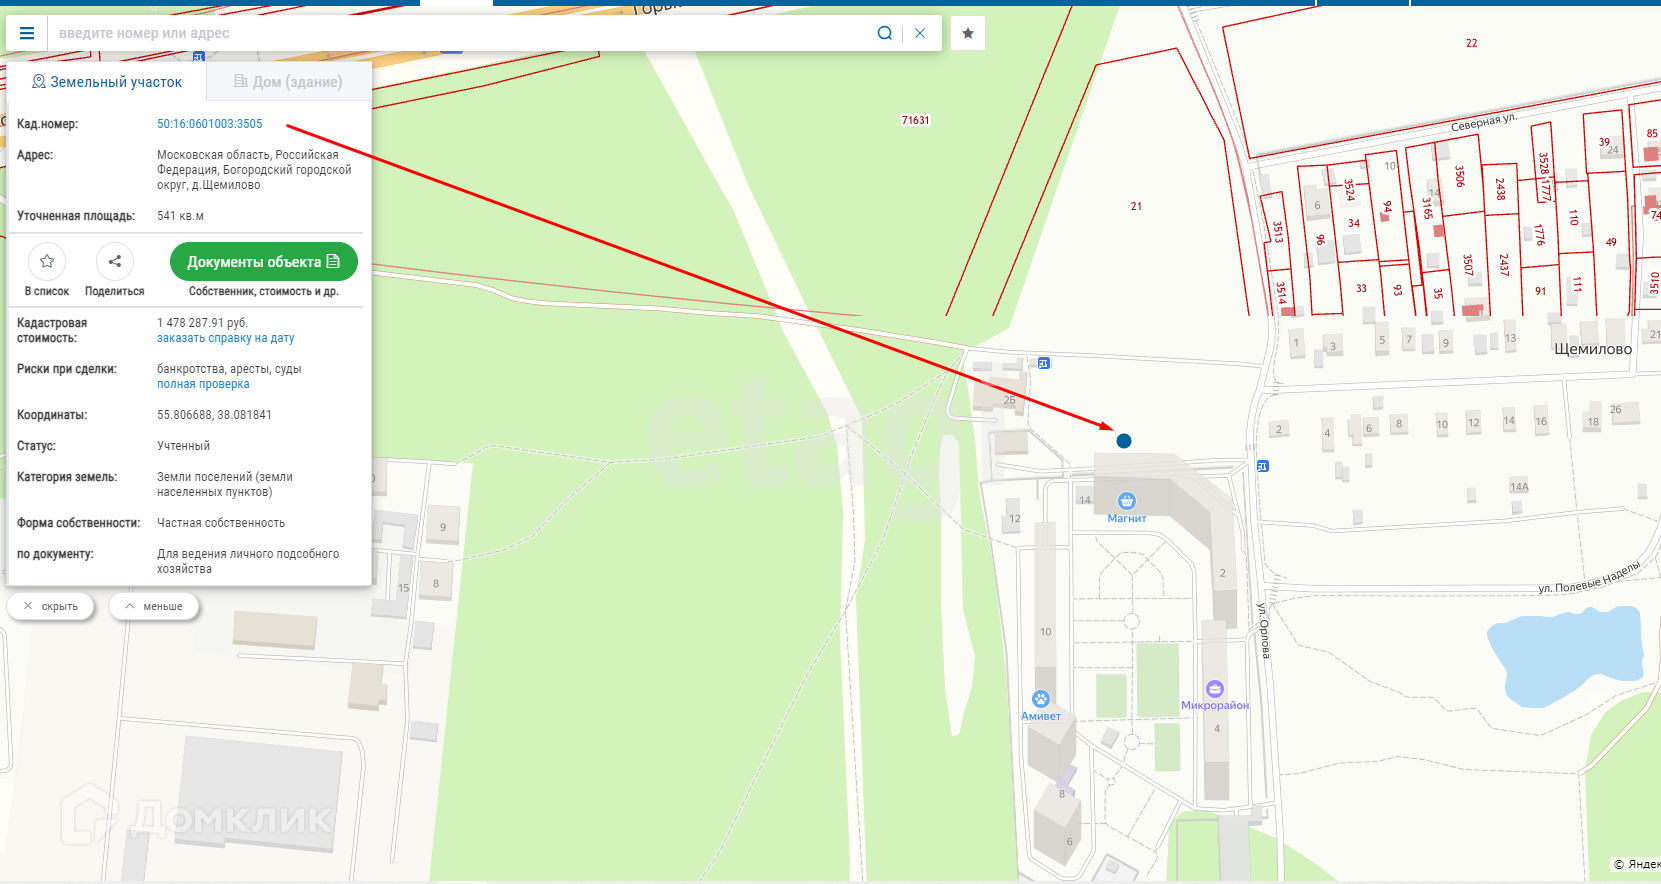This screenshot has width=1661, height=884.
Task: Open cadastral number 50:16:0601003:3505 link
Action: (210, 124)
